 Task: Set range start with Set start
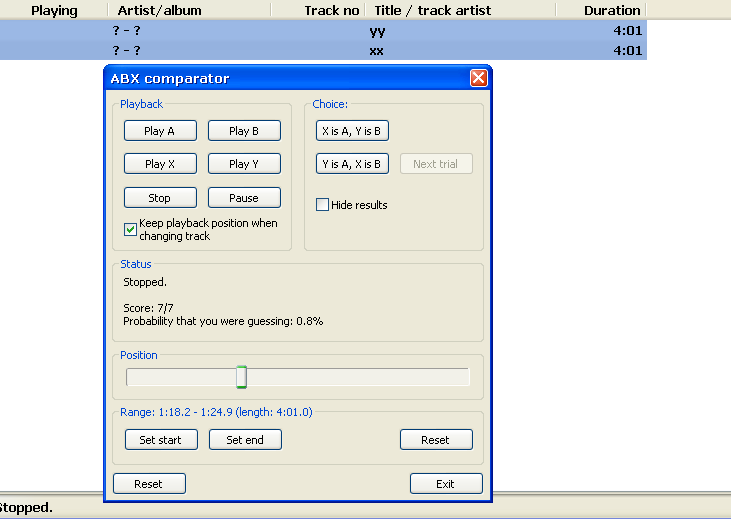click(161, 440)
